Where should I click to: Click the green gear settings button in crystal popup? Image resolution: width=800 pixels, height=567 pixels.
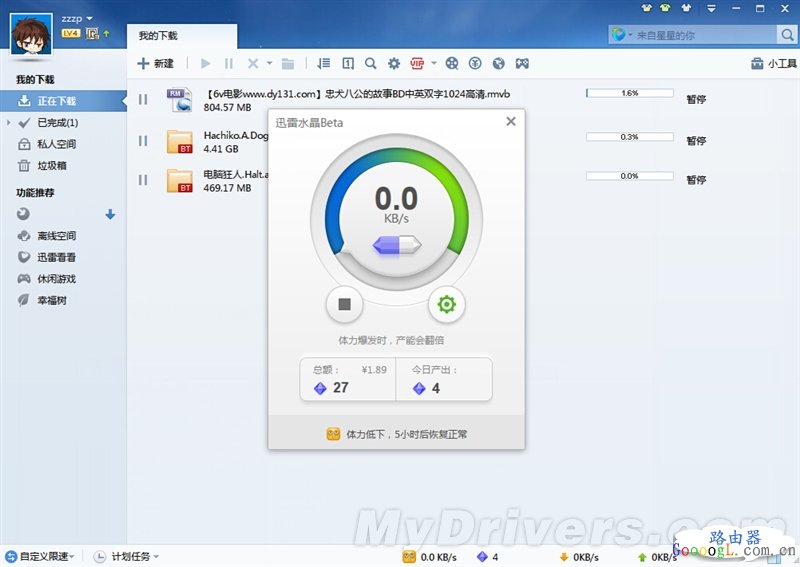point(446,304)
